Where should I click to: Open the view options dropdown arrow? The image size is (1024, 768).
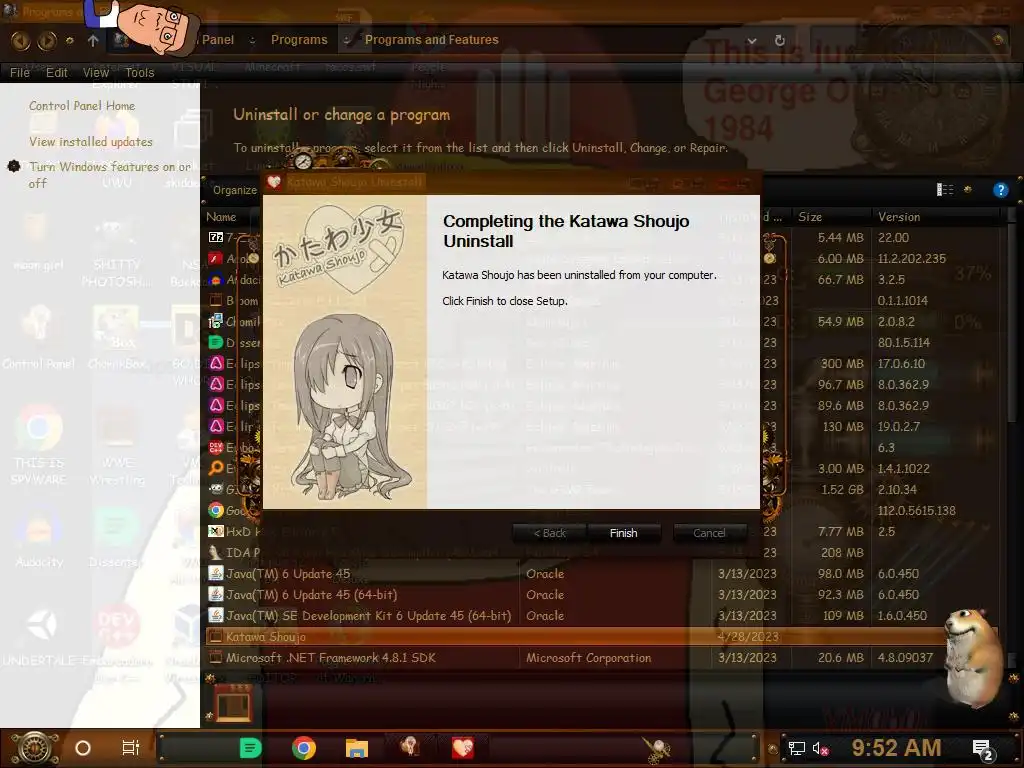(968, 189)
